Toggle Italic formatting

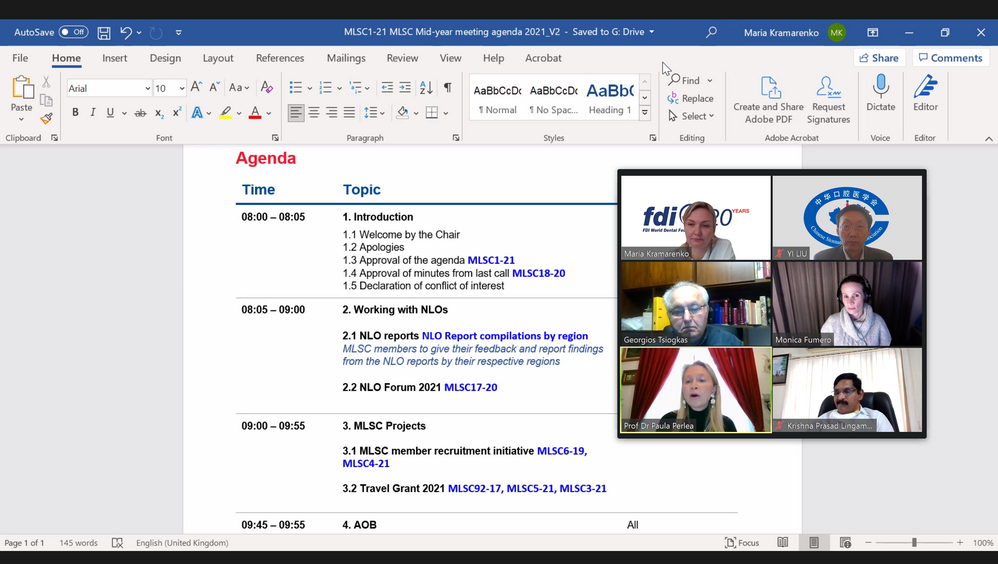(93, 113)
